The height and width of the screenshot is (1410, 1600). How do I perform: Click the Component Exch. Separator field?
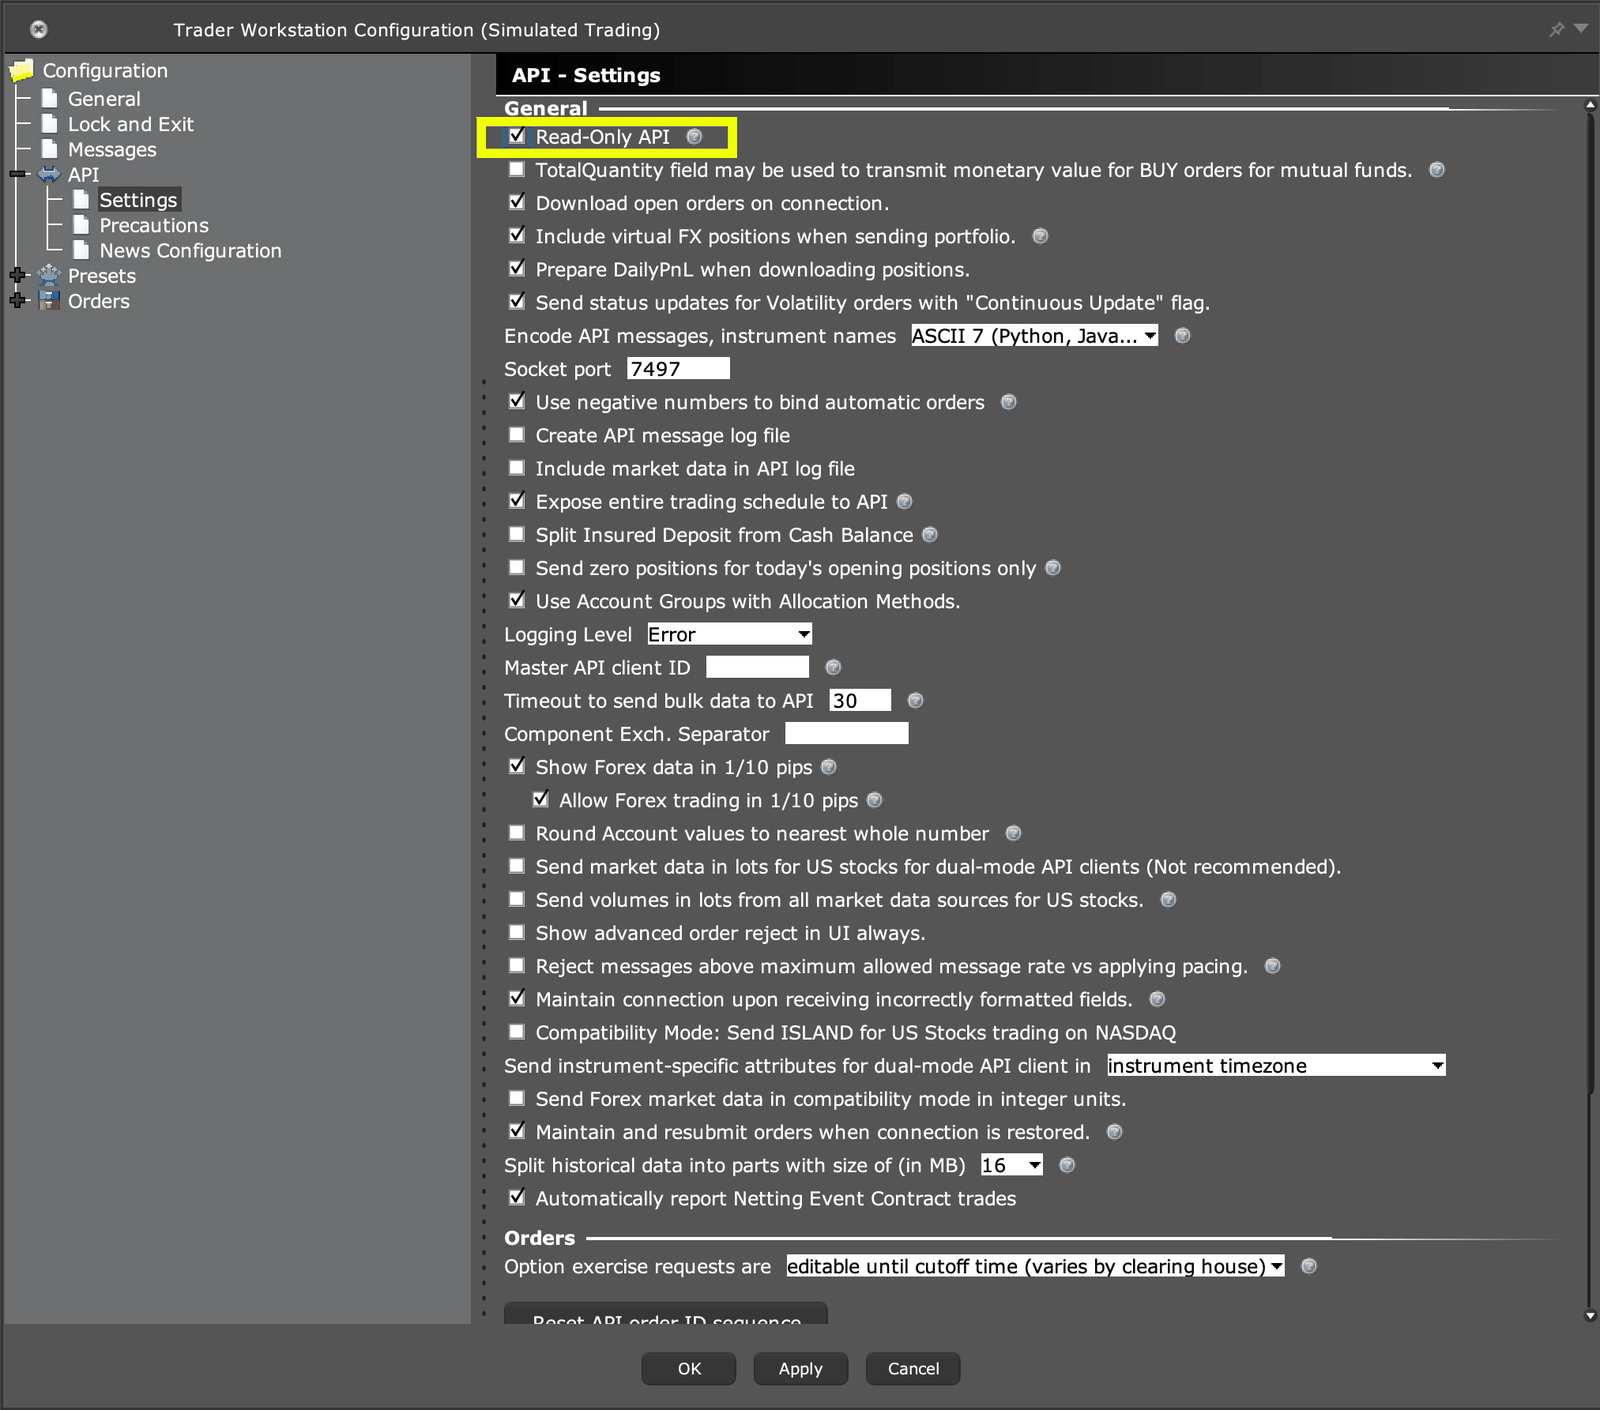click(847, 734)
